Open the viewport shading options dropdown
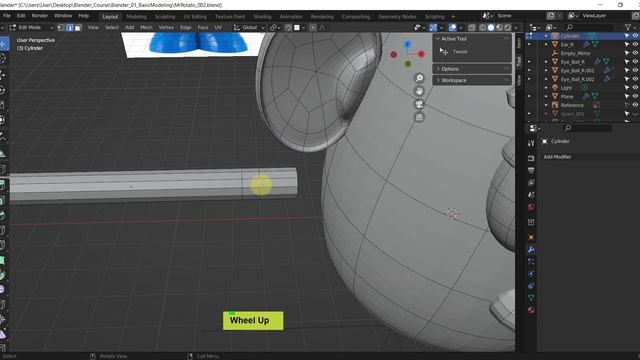640x360 pixels. point(516,27)
